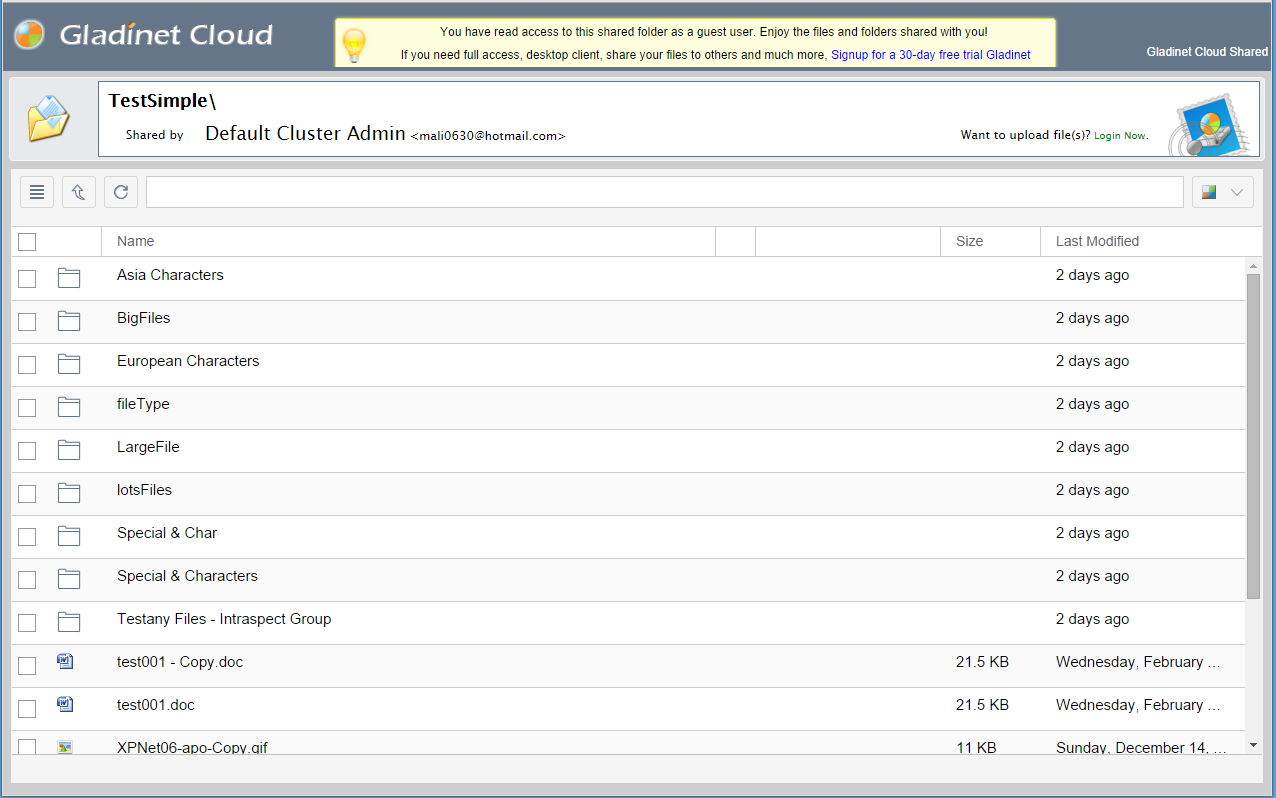Open the view mode dropdown
The height and width of the screenshot is (798, 1276).
pos(1223,192)
